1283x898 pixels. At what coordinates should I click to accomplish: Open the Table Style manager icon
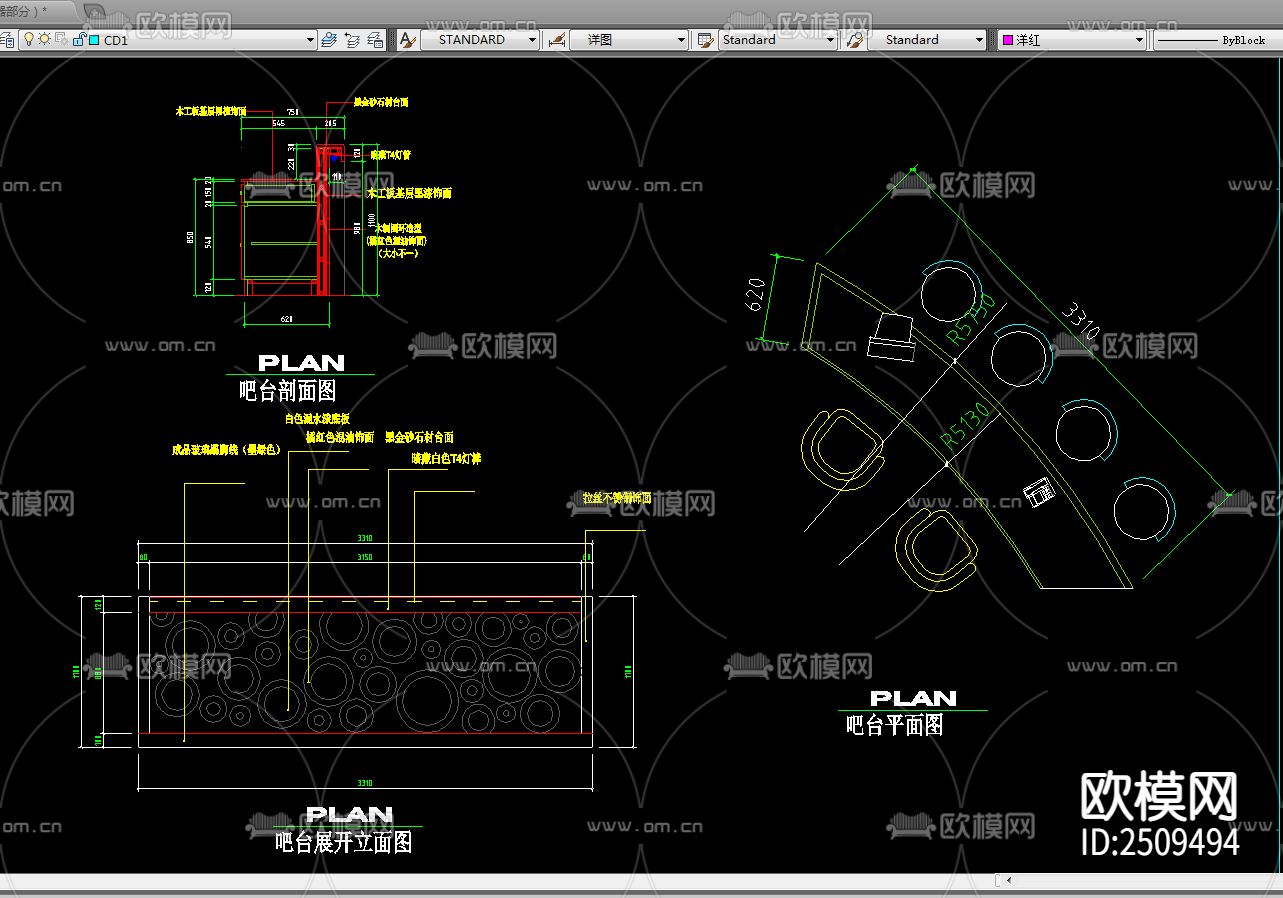click(x=705, y=40)
